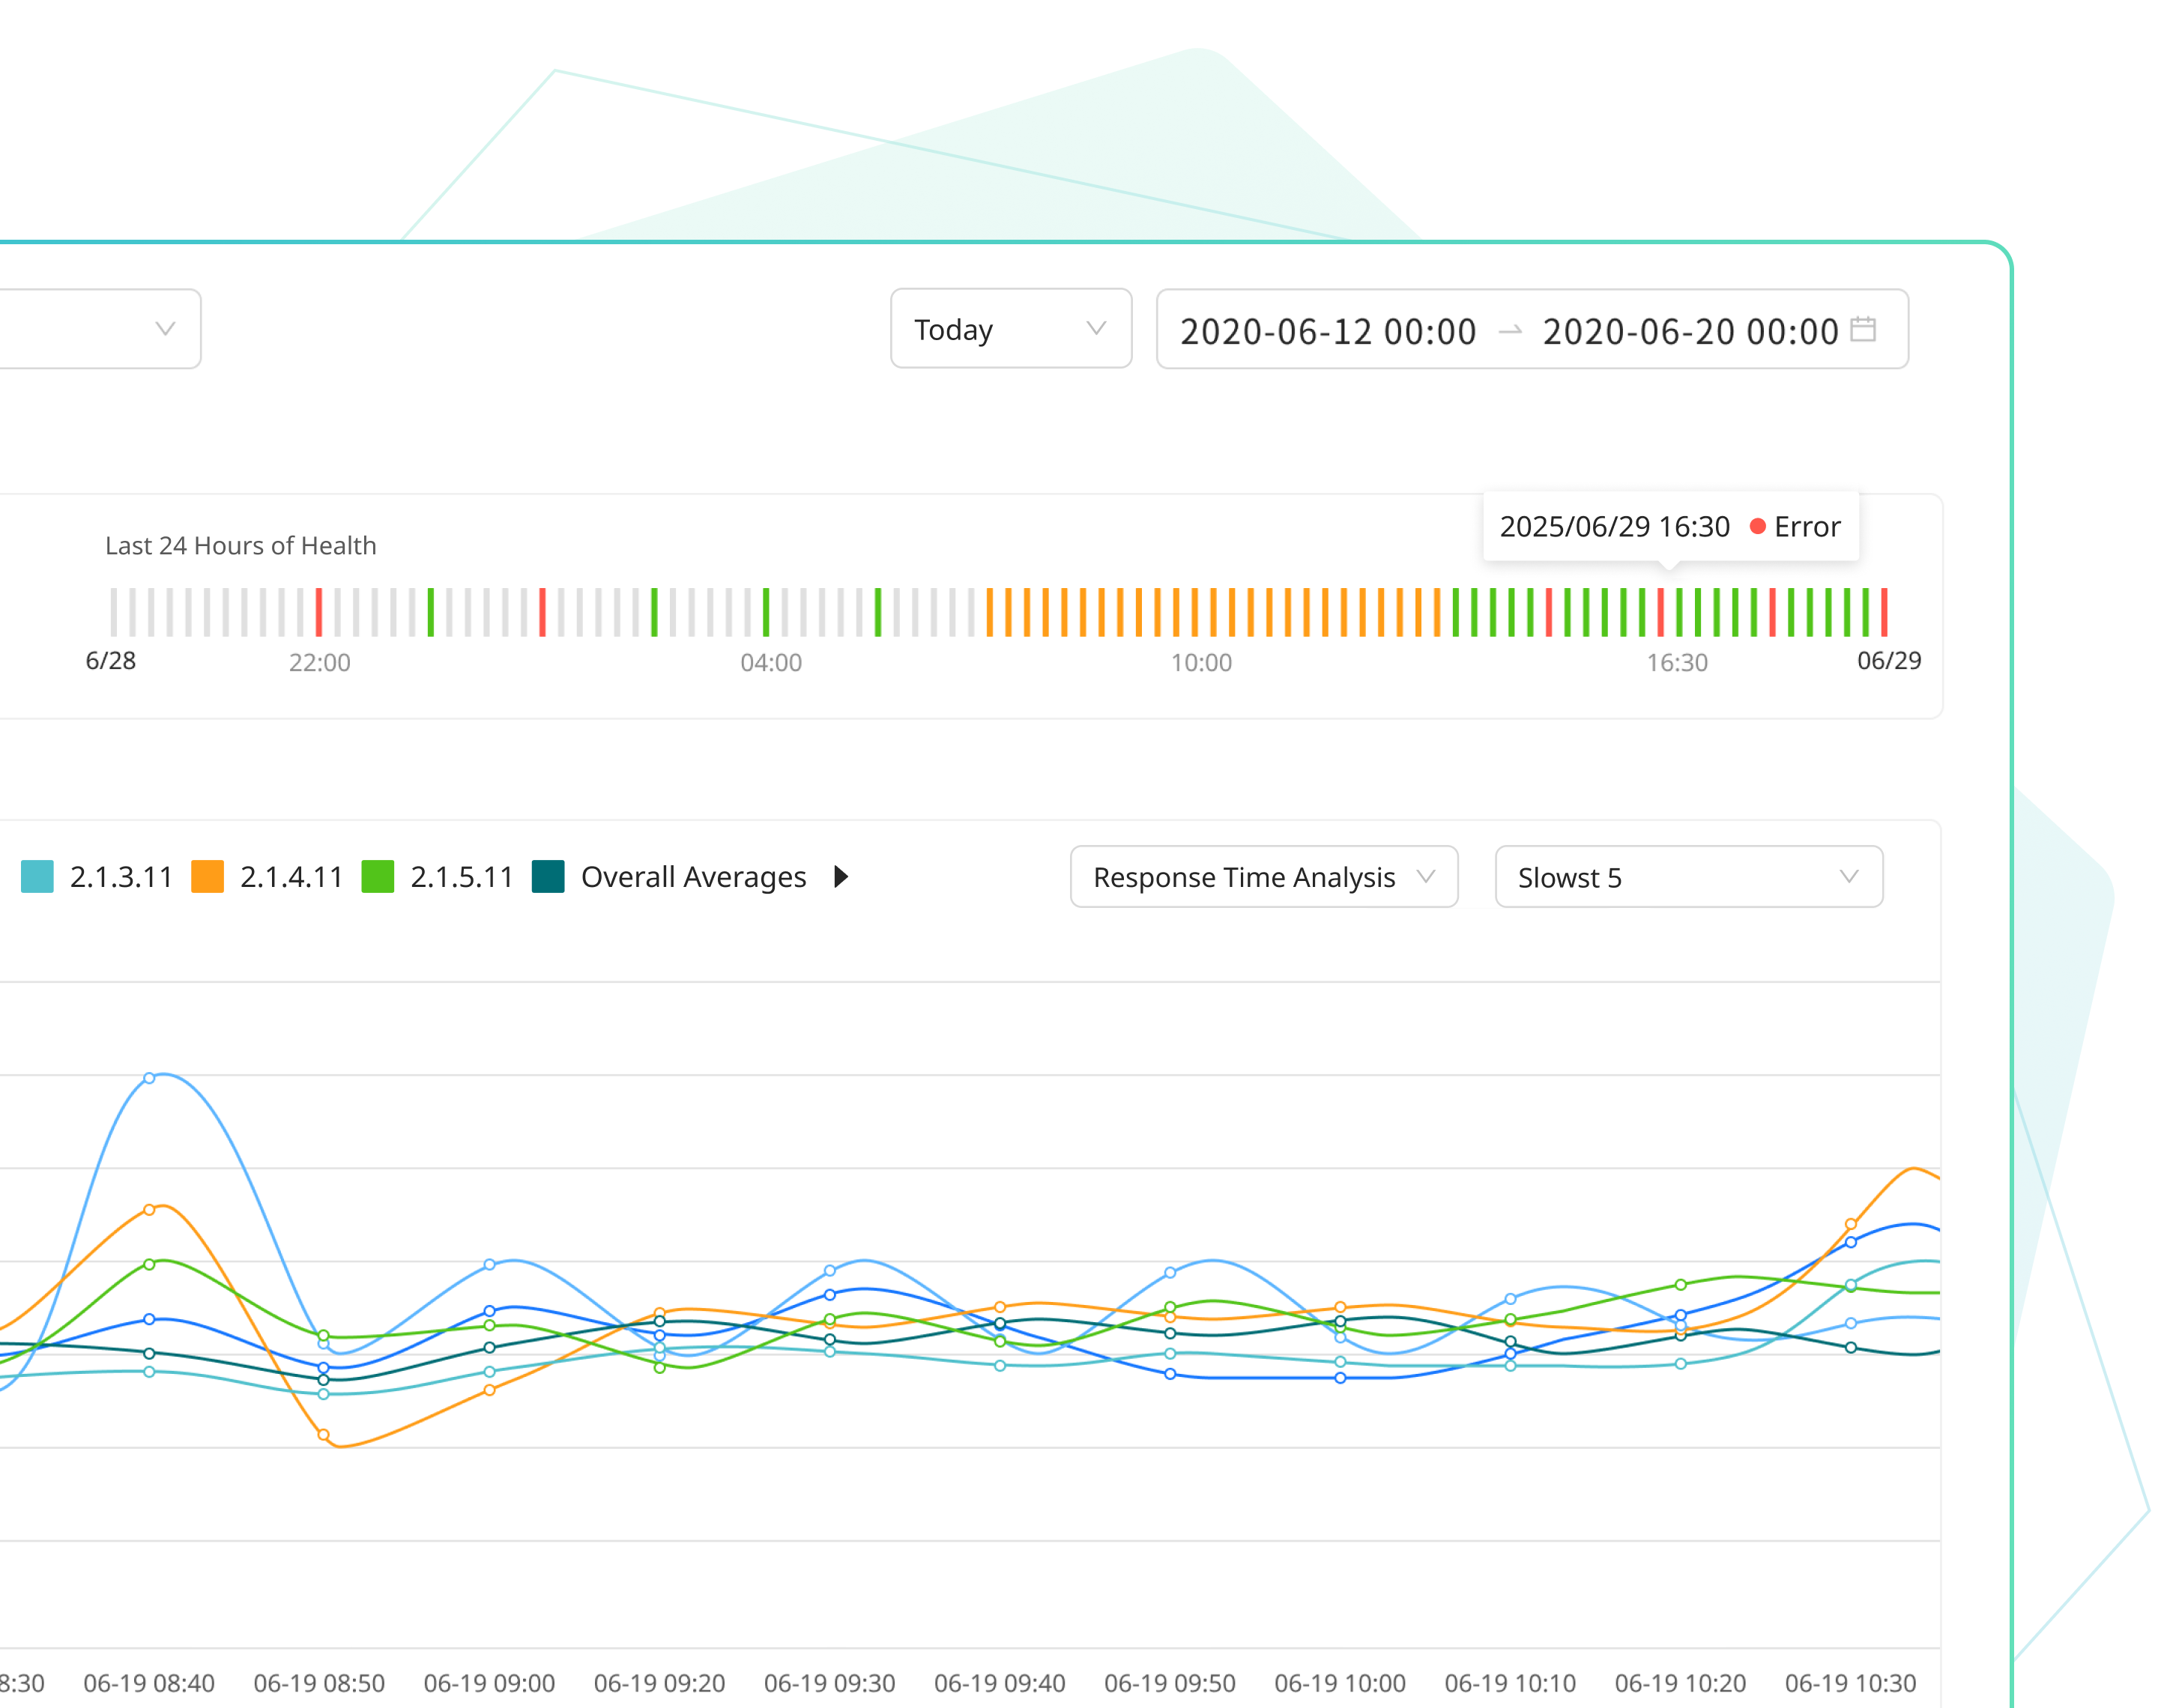
Task: Click the first orange health bar
Action: click(x=990, y=612)
